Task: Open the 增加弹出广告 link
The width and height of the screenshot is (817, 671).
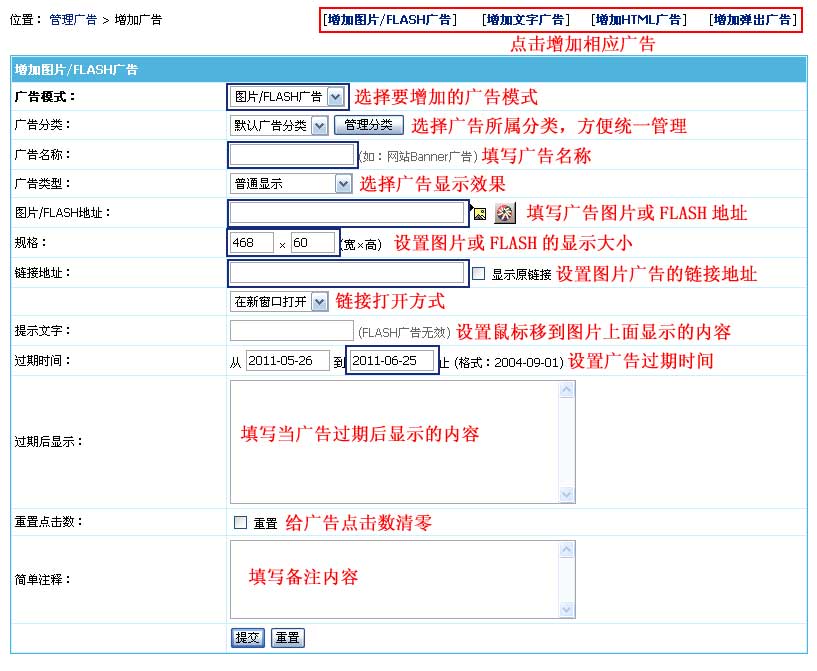Action: click(x=752, y=19)
